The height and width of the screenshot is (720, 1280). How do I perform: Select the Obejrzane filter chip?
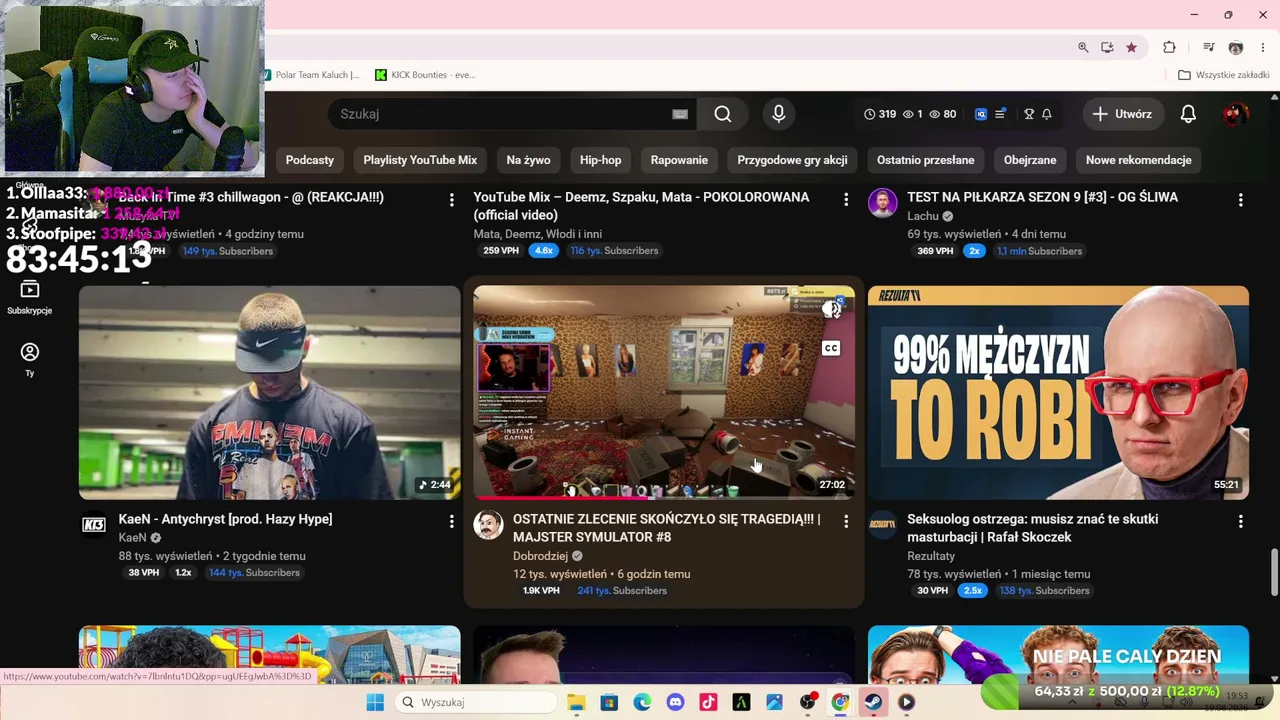pyautogui.click(x=1030, y=160)
